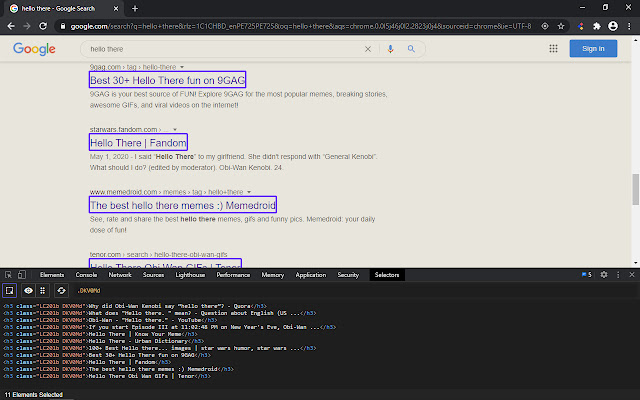
Task: Expand the dropdown arrow next to starwars.fandom.com
Action: (x=175, y=129)
